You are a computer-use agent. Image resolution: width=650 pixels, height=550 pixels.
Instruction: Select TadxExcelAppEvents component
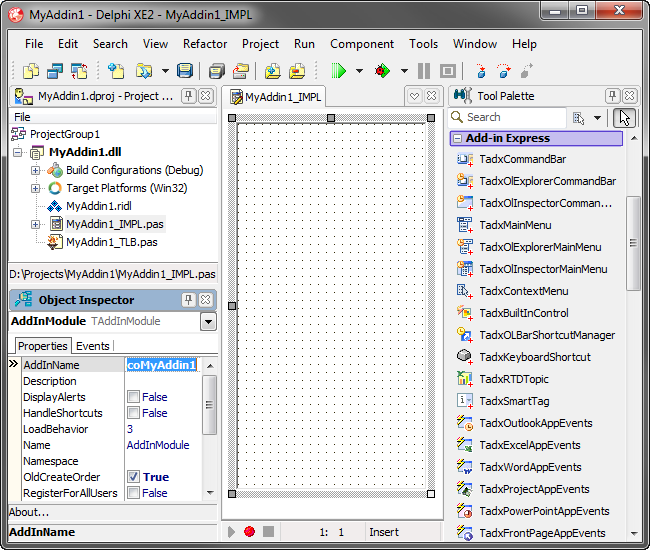pos(530,445)
